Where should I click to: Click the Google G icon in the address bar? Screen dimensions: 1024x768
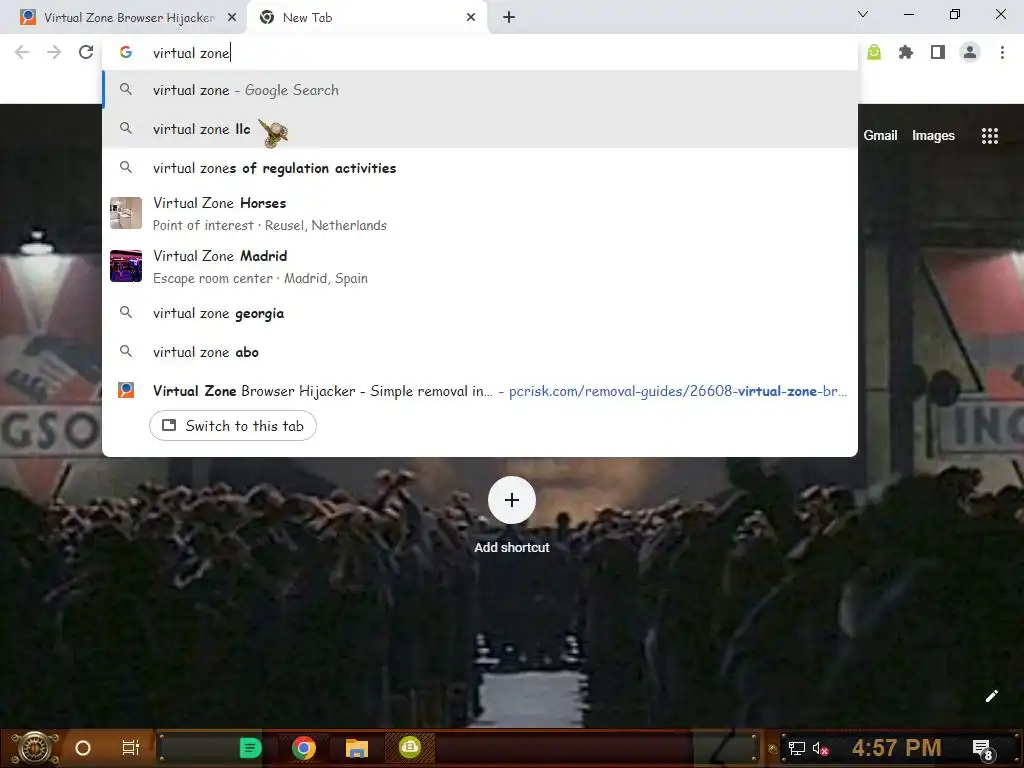(126, 52)
